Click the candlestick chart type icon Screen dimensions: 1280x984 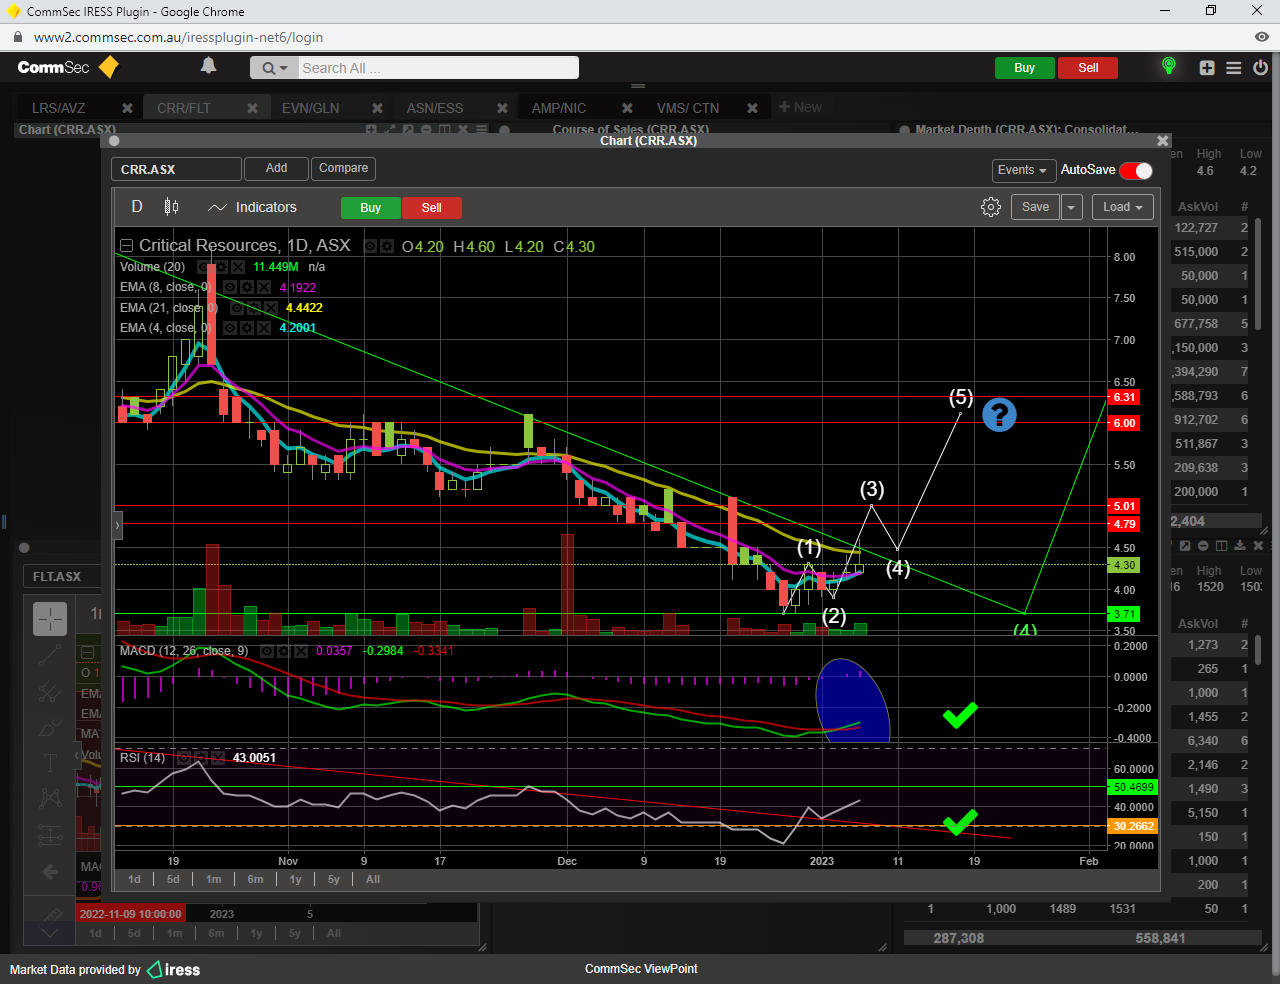[x=171, y=207]
